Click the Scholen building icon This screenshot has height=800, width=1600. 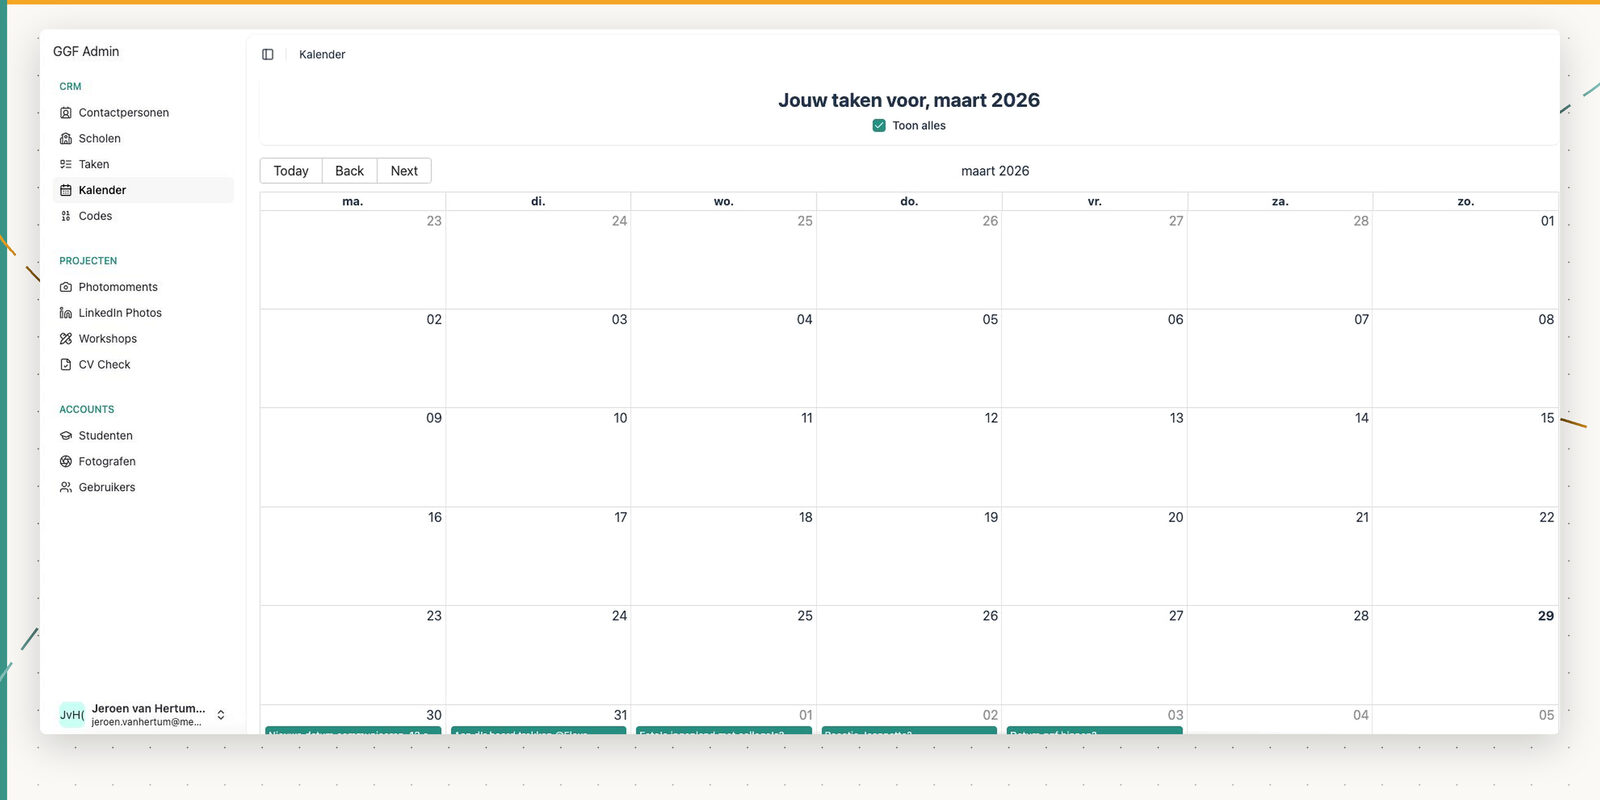click(x=66, y=139)
